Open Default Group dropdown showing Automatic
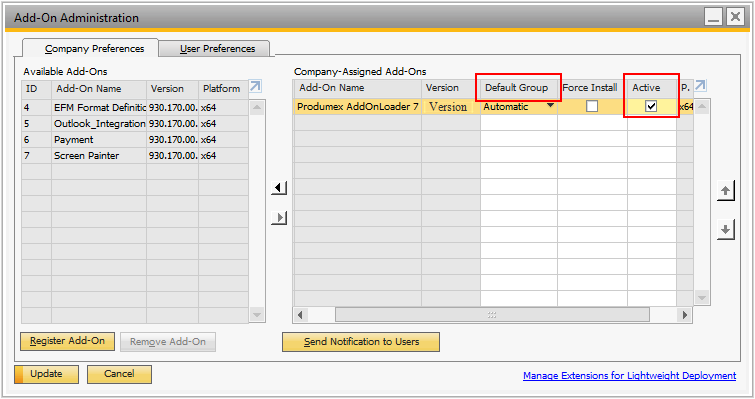Viewport: 755px width, 399px height. click(550, 105)
